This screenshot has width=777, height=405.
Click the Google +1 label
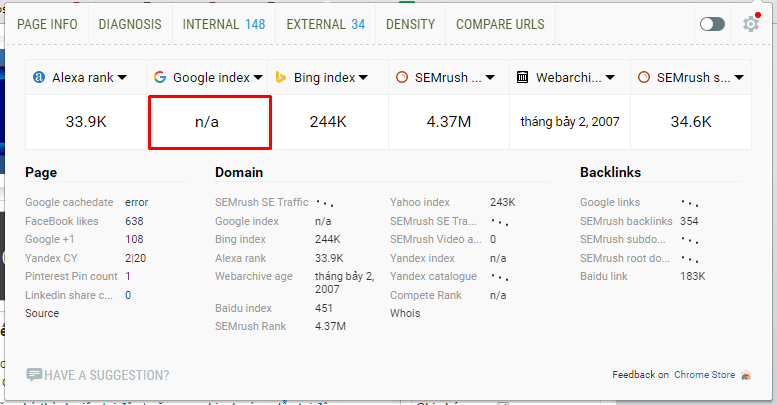click(x=50, y=239)
